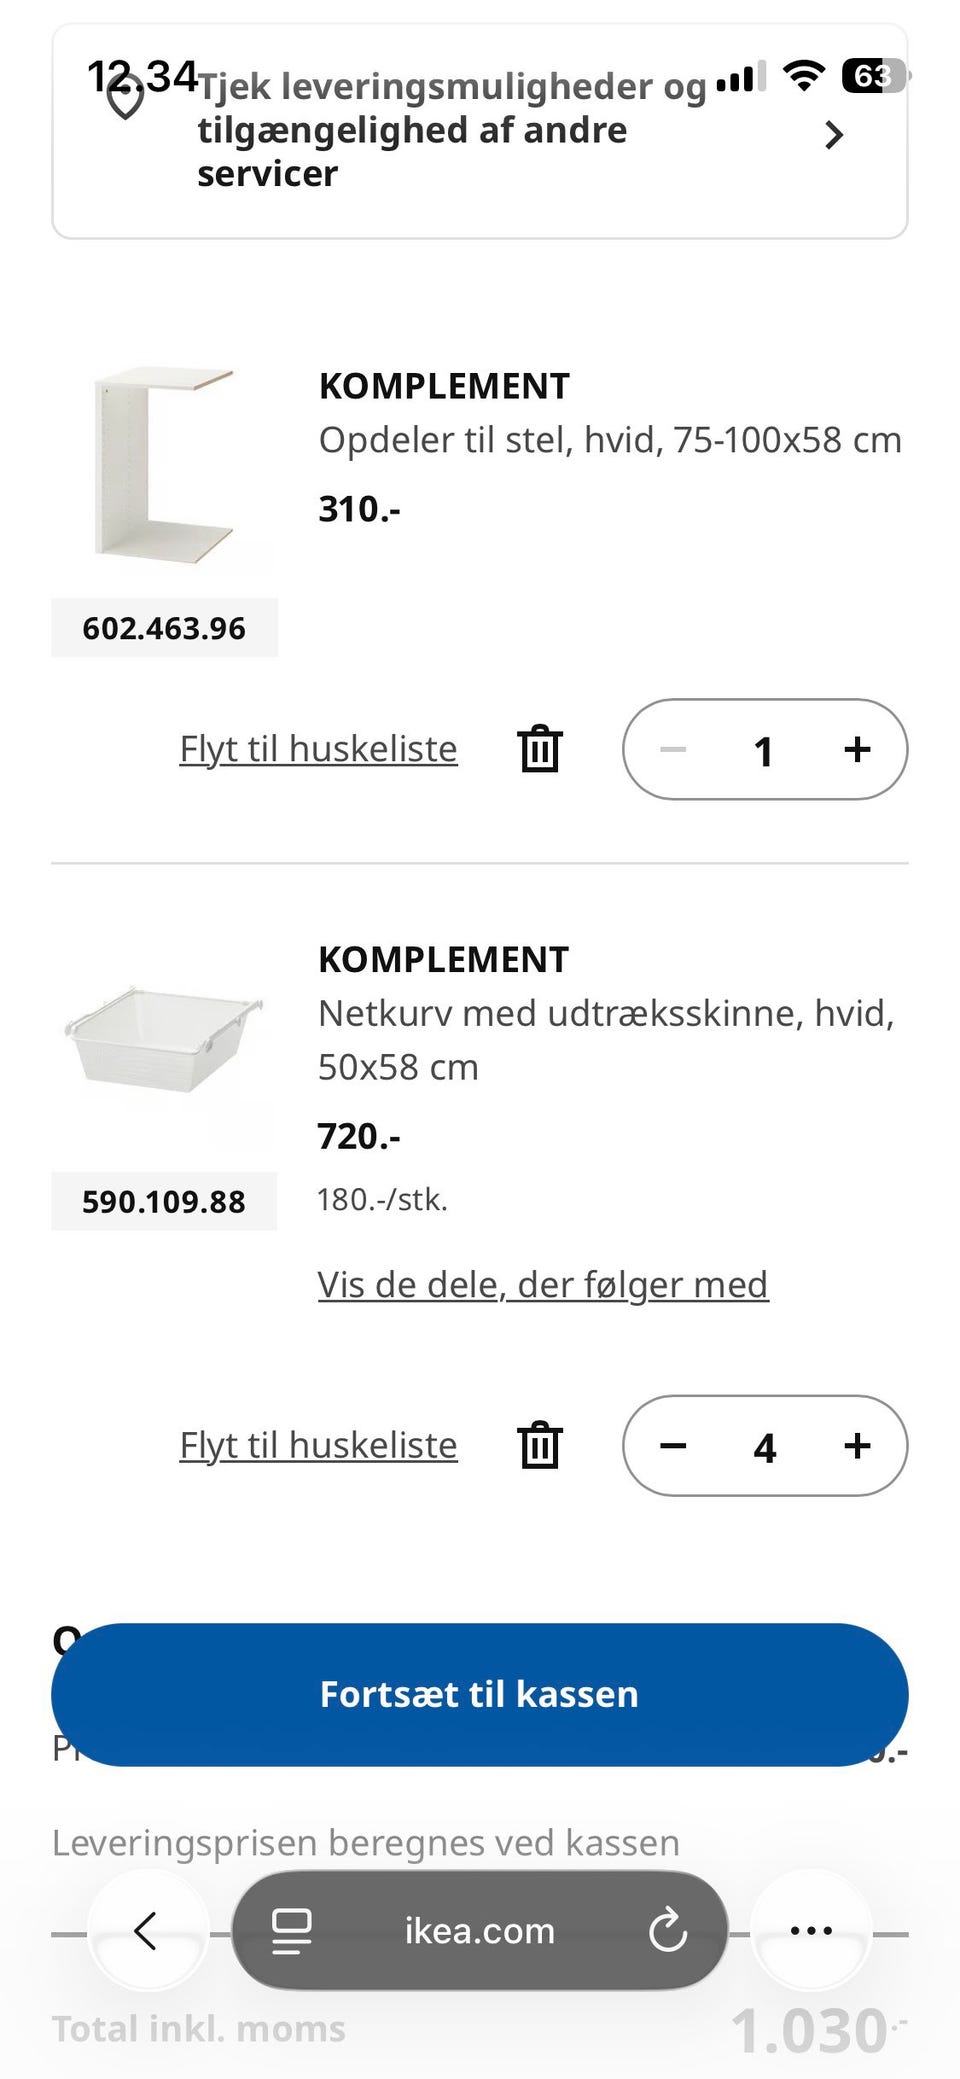Screen dimensions: 960x2079
Task: Open the Opdeler til stel product image
Action: coord(165,465)
